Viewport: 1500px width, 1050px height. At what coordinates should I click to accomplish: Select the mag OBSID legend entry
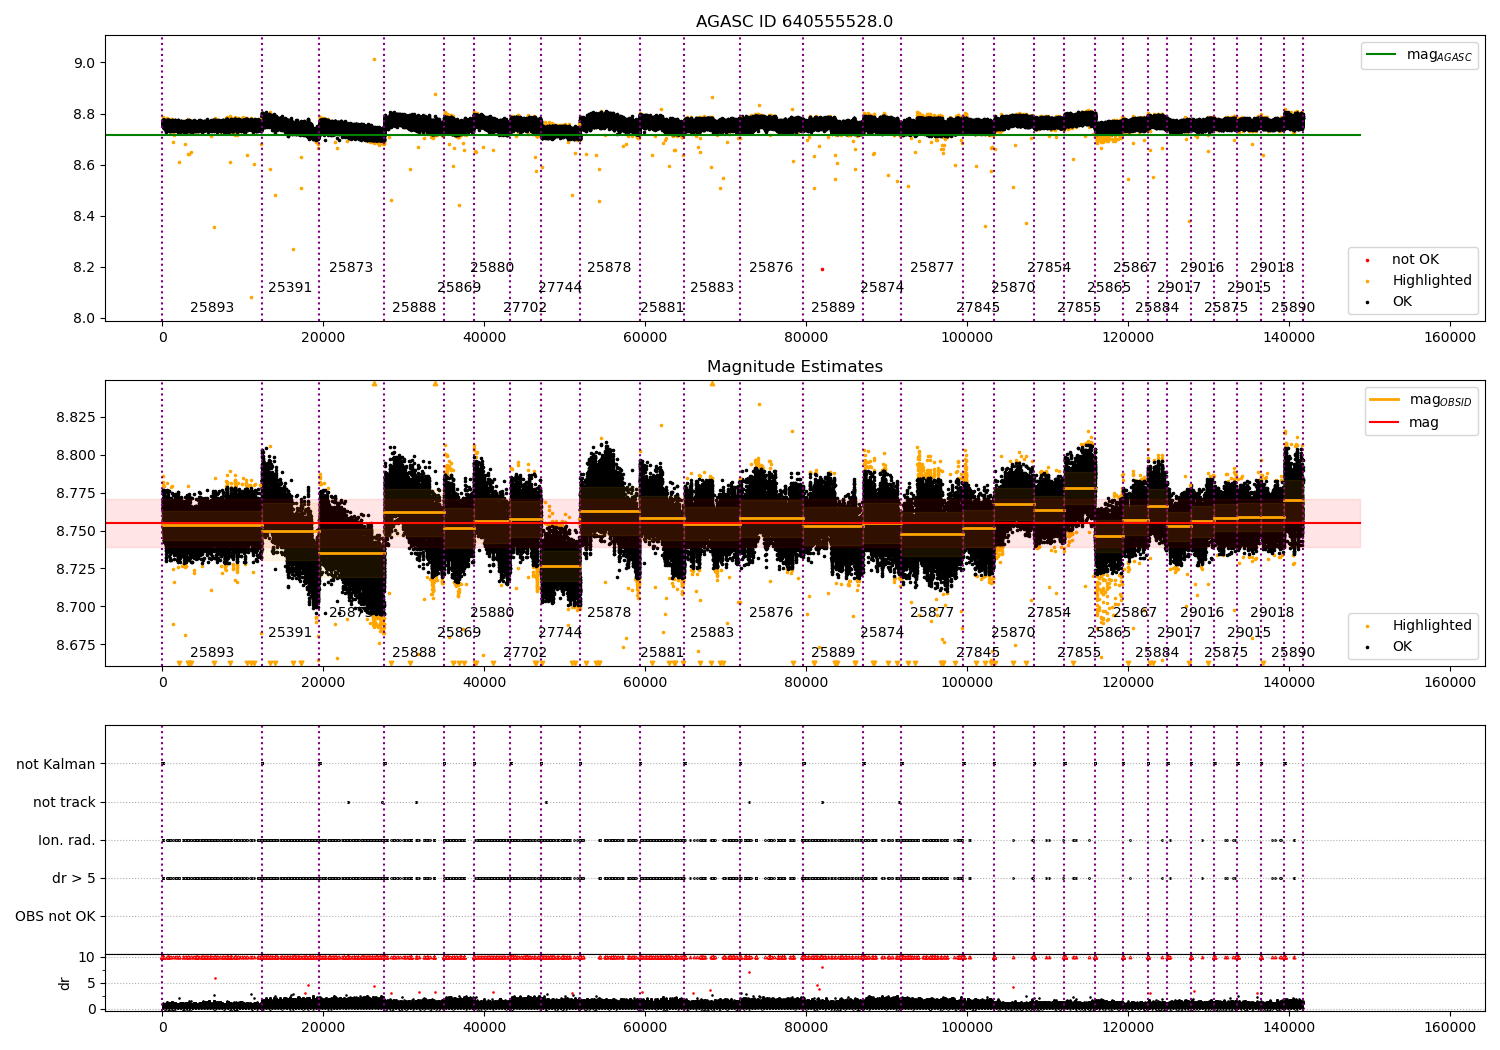[1421, 400]
